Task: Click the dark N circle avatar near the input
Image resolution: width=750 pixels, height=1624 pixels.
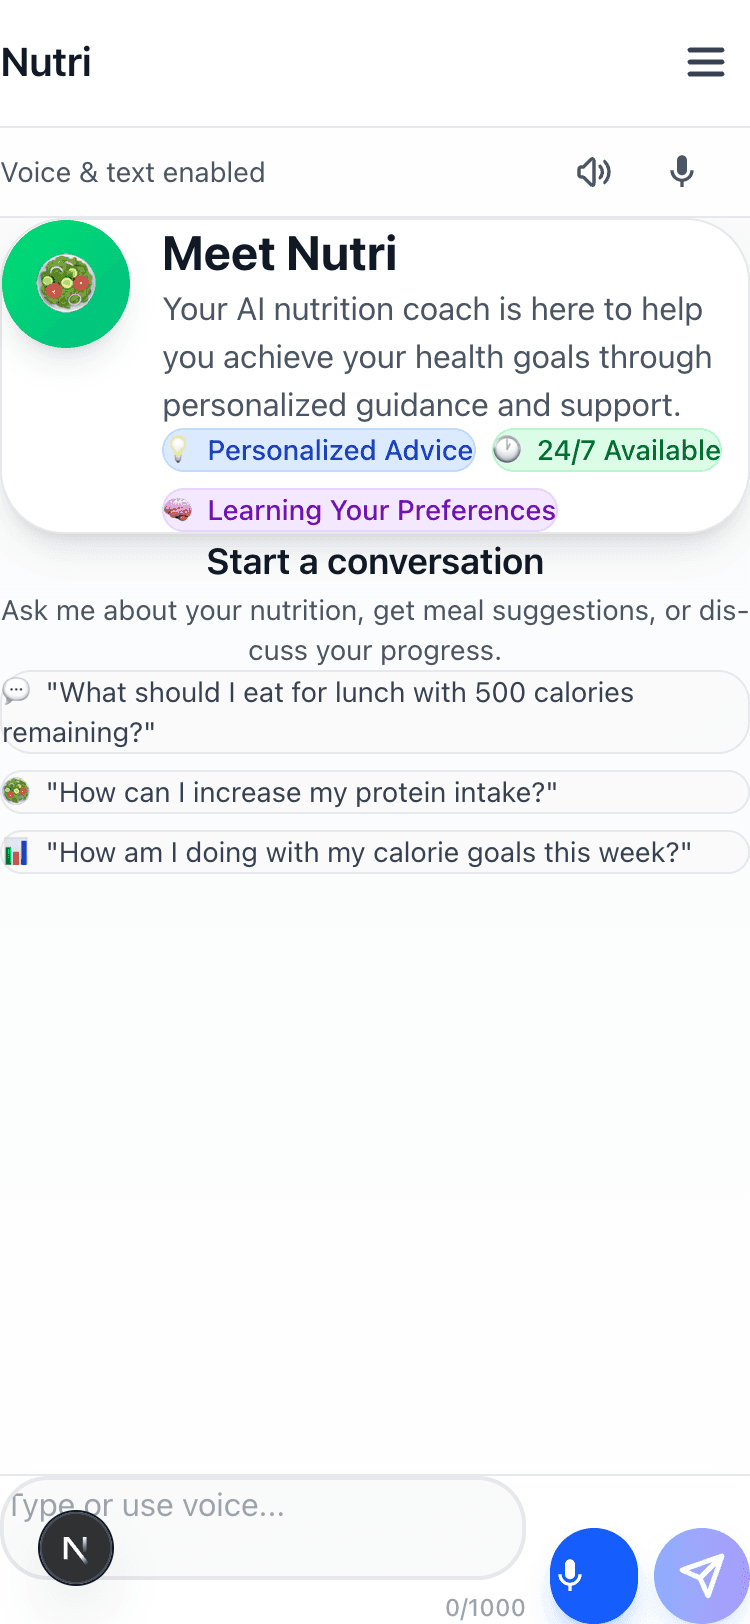Action: pyautogui.click(x=76, y=1547)
